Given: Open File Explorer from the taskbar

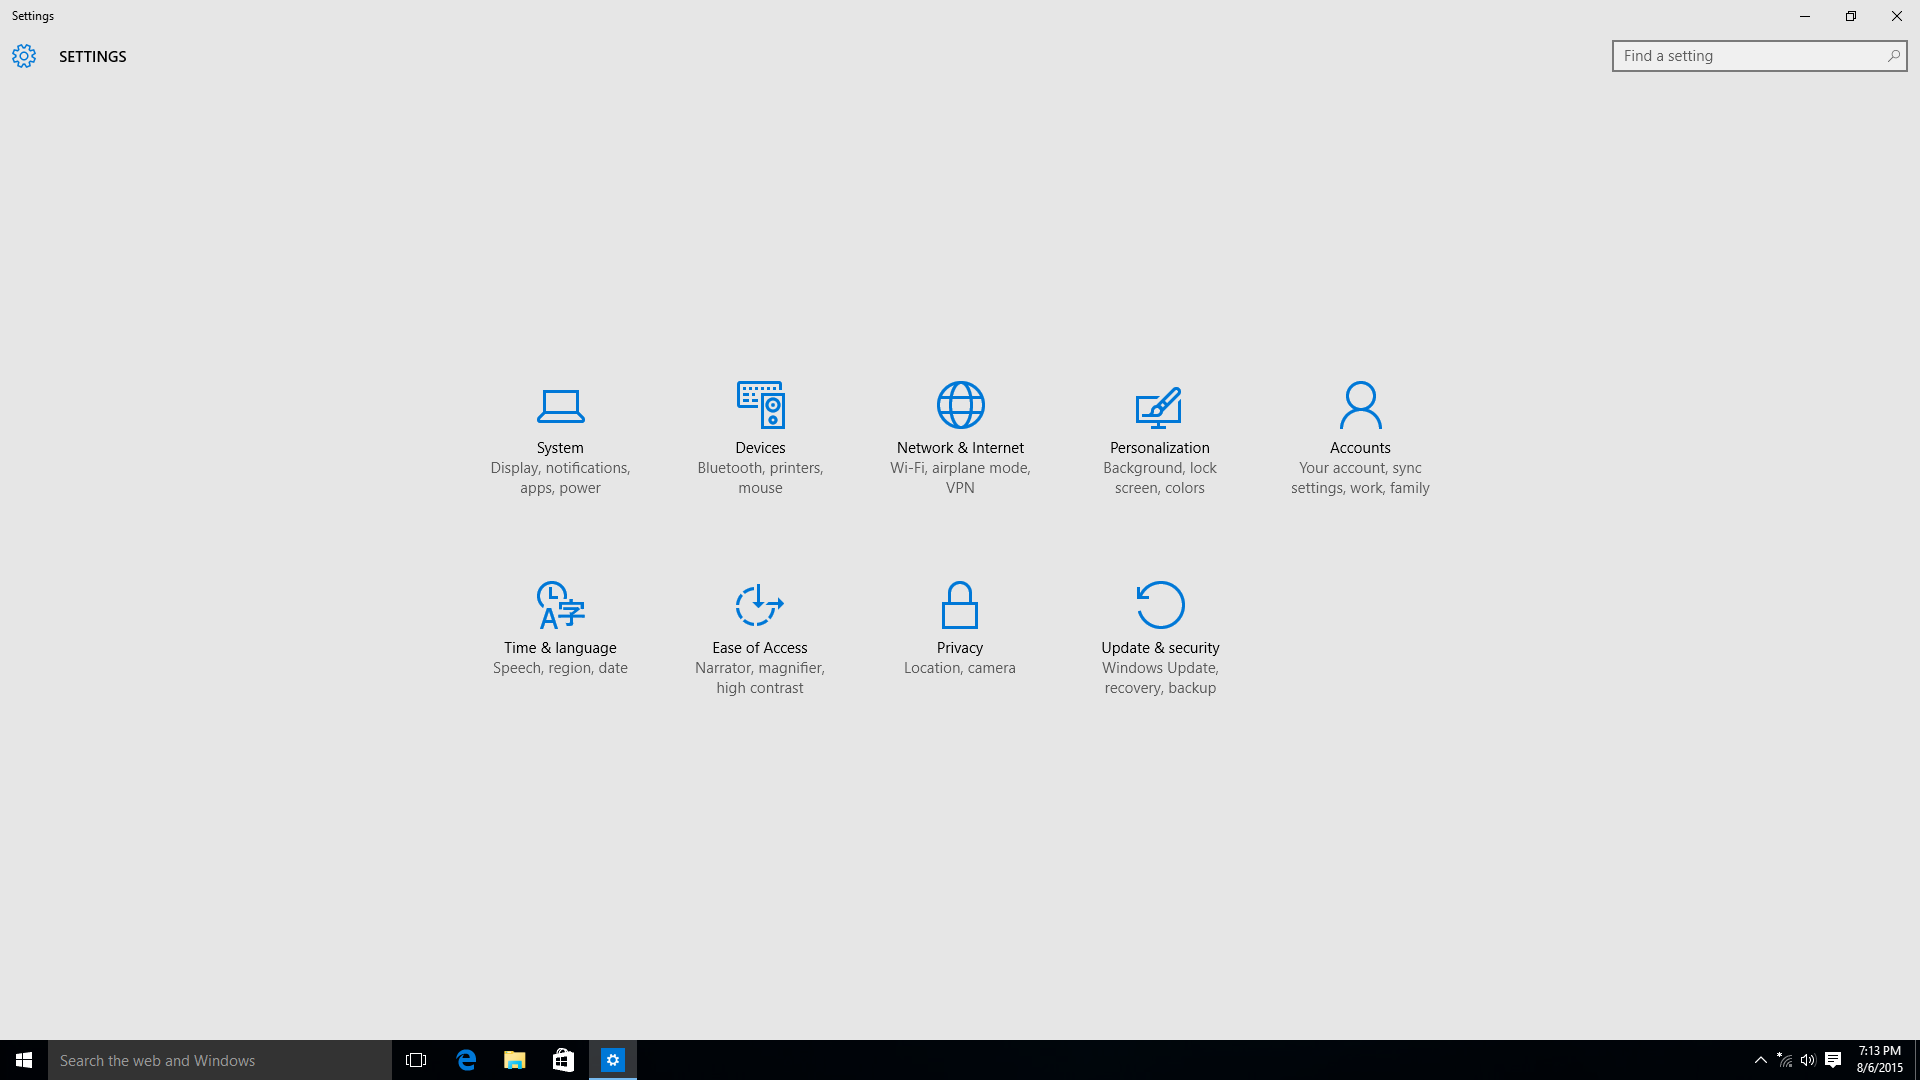Looking at the screenshot, I should tap(515, 1060).
